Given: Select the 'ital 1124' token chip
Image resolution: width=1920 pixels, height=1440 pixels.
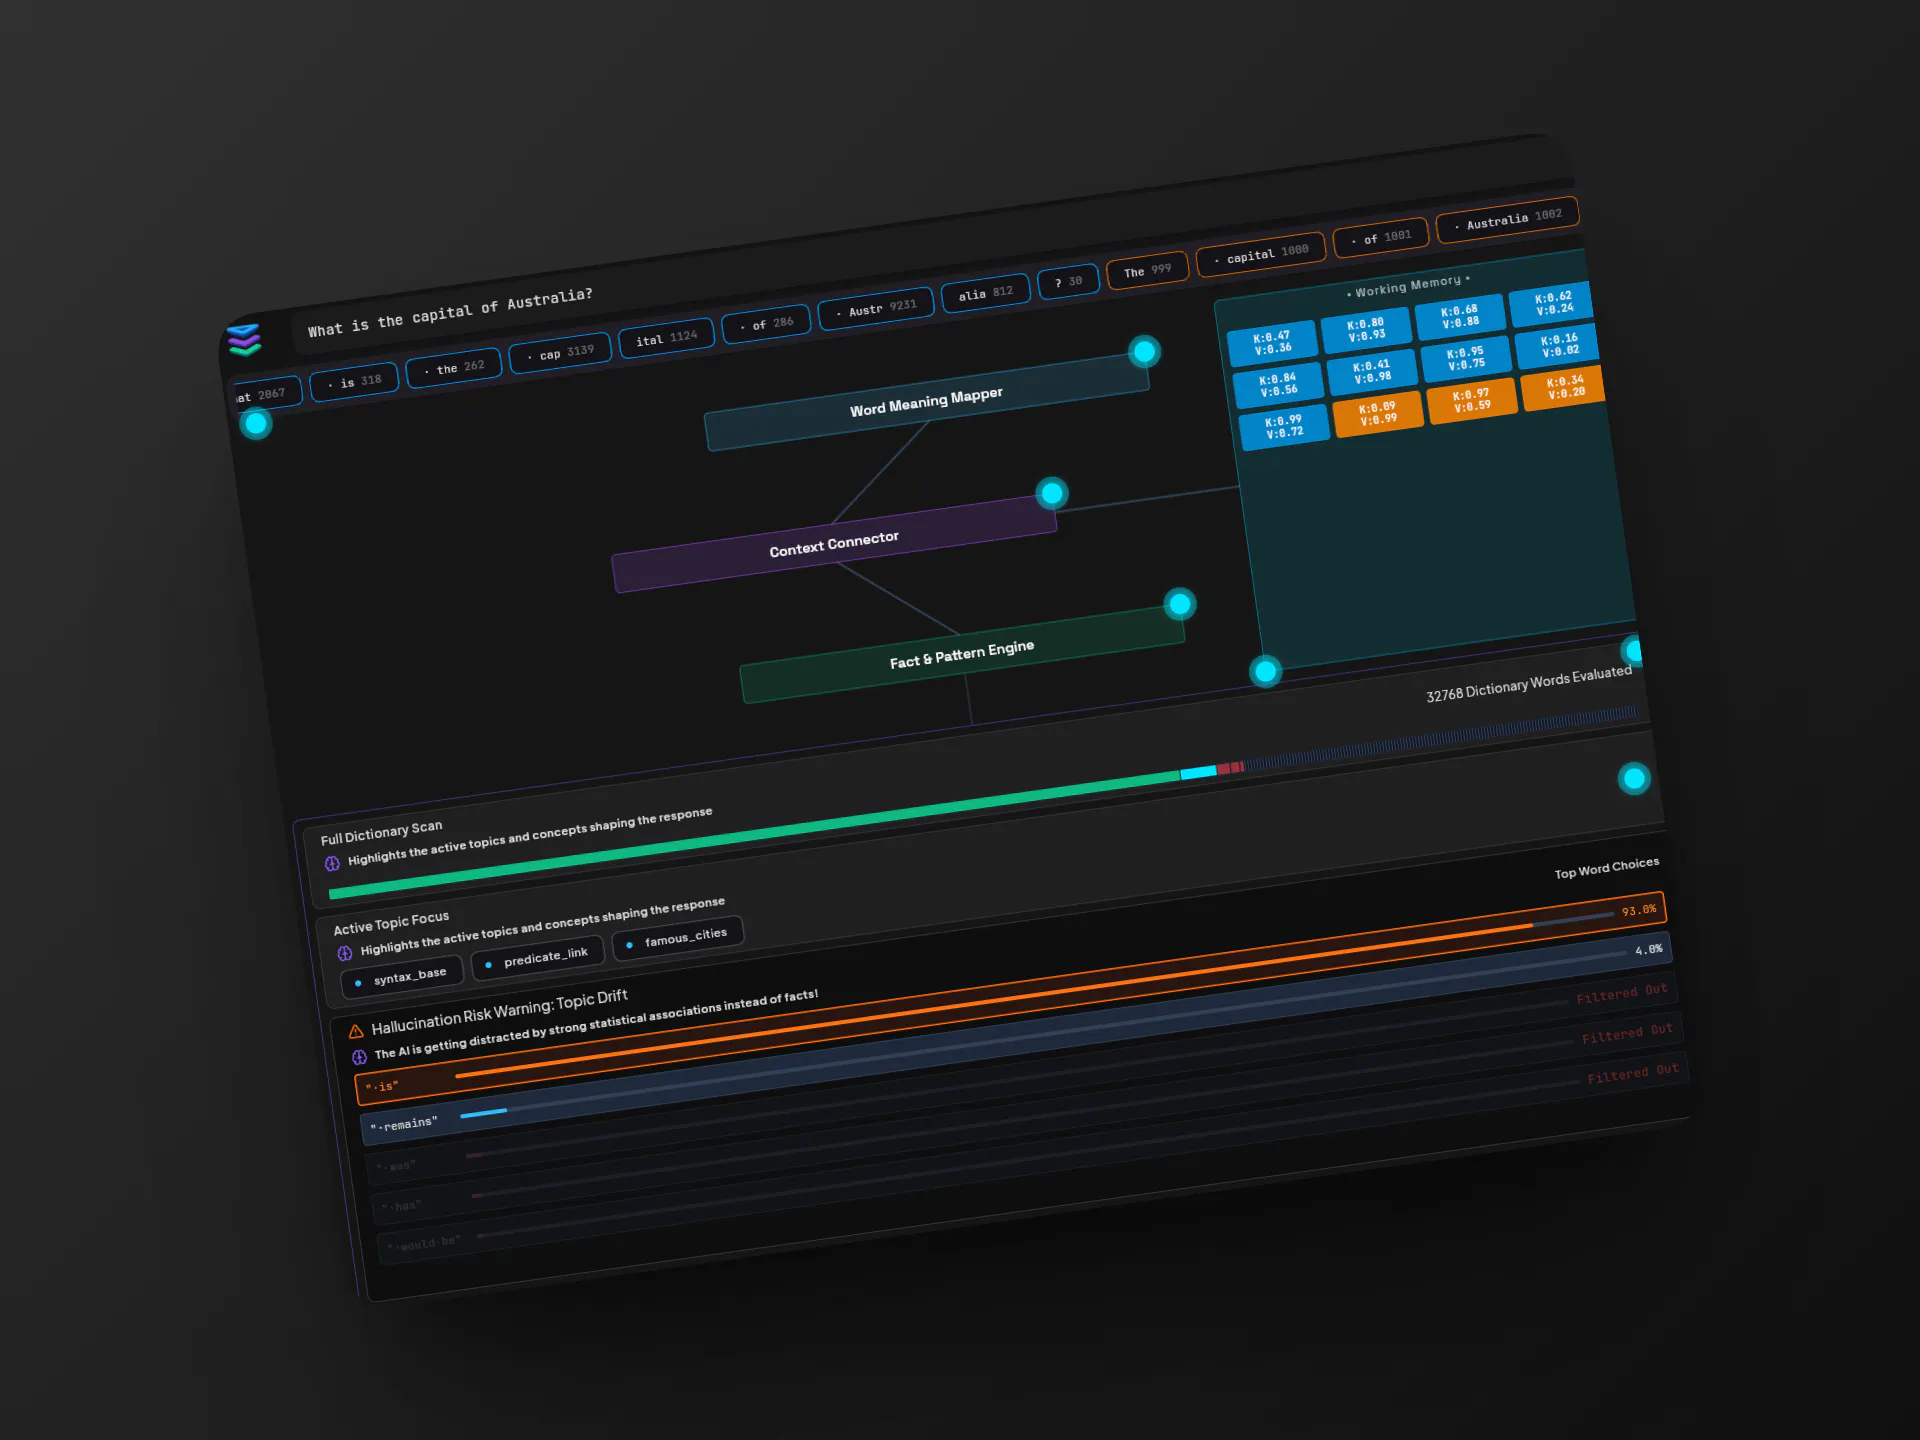Looking at the screenshot, I should click(x=666, y=338).
